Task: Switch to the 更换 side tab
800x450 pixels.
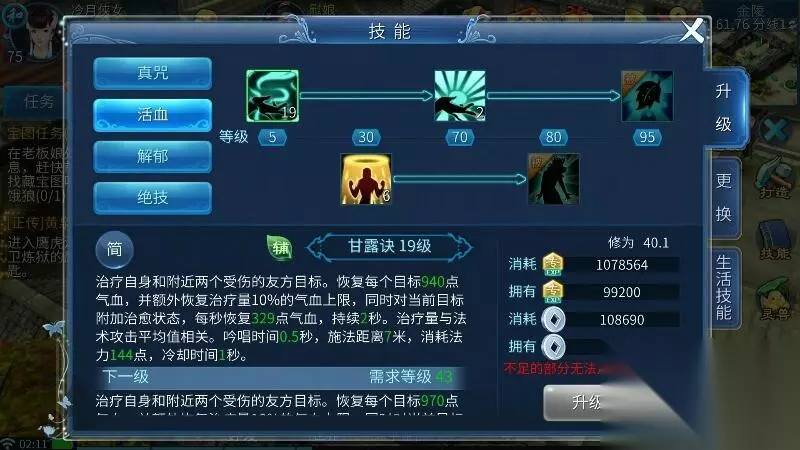Action: pyautogui.click(x=723, y=197)
